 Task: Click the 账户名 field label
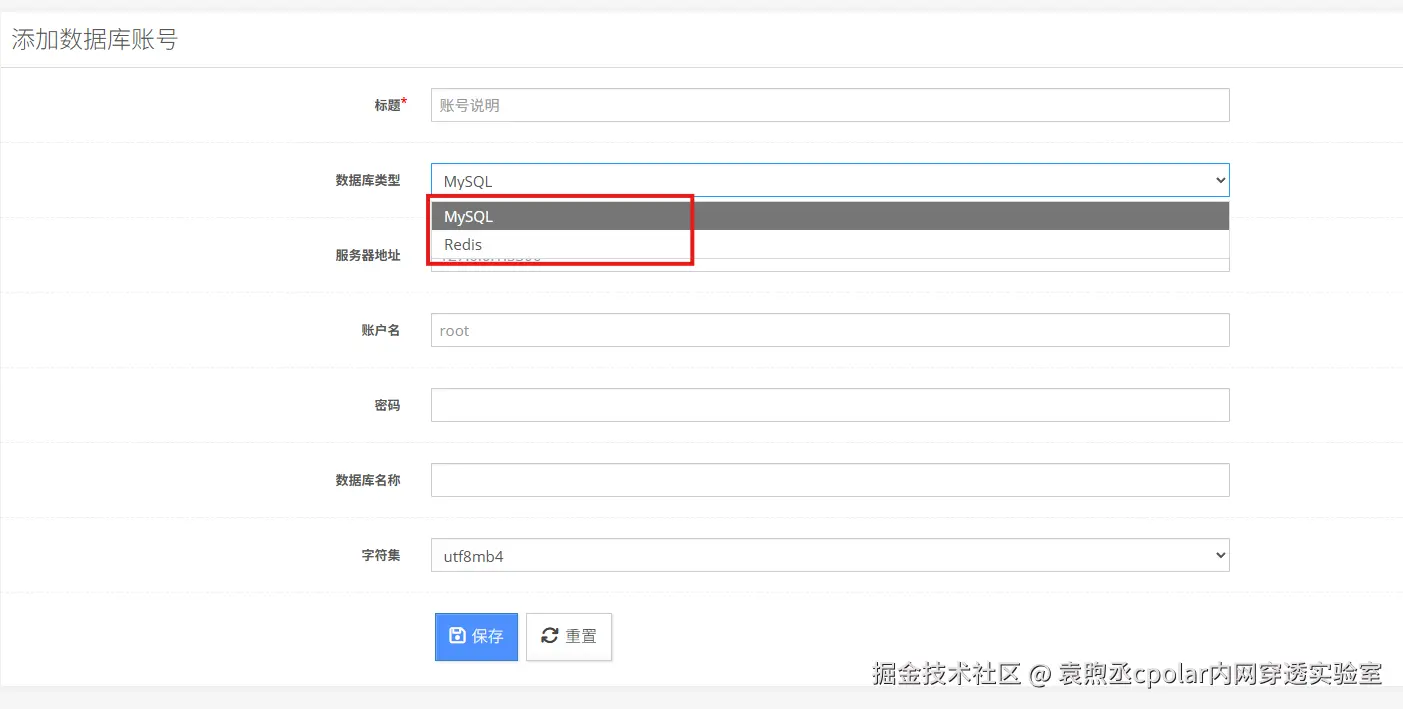point(380,330)
